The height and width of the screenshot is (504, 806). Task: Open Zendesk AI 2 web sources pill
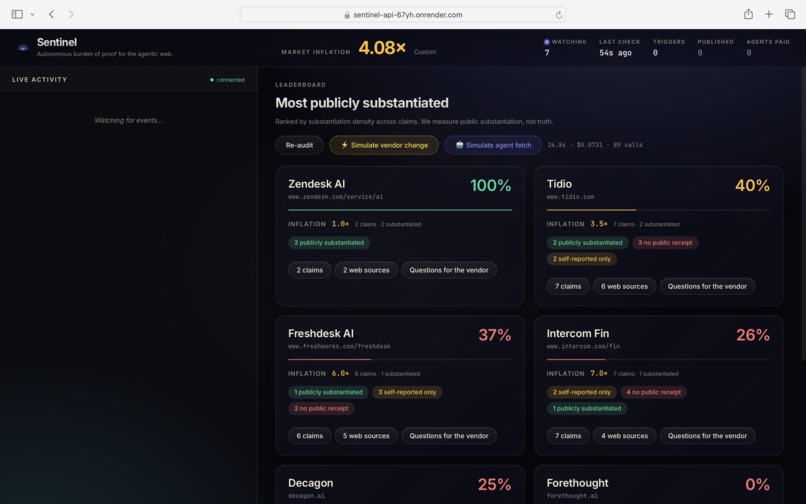click(366, 270)
